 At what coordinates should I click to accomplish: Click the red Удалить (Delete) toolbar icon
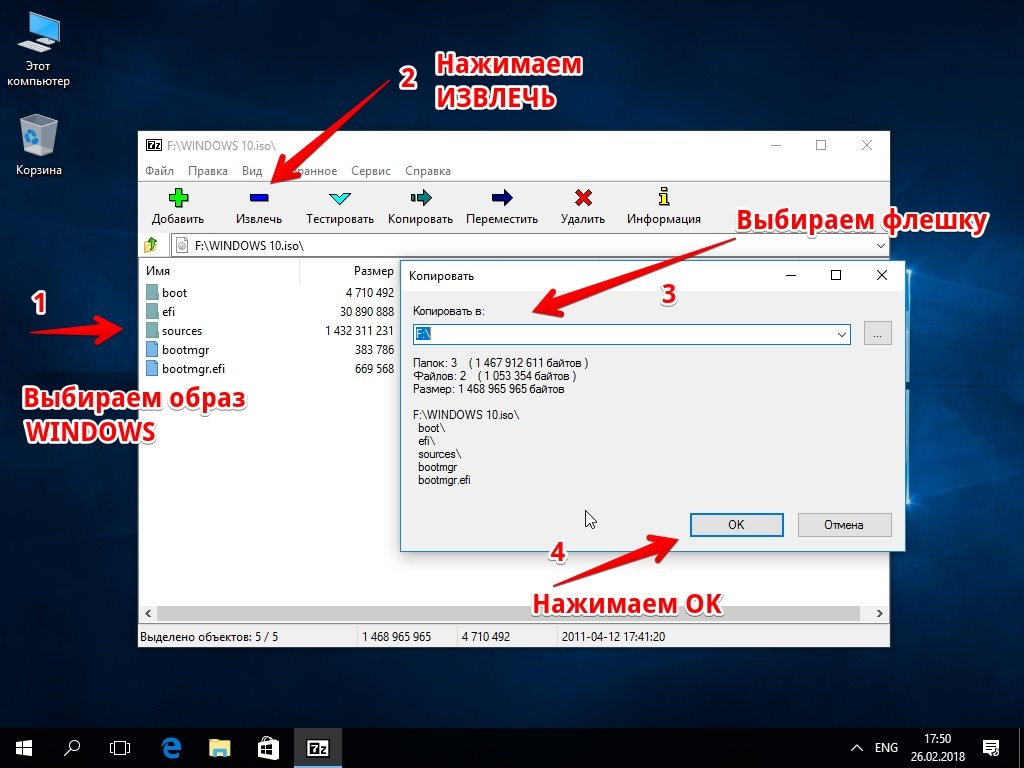583,198
